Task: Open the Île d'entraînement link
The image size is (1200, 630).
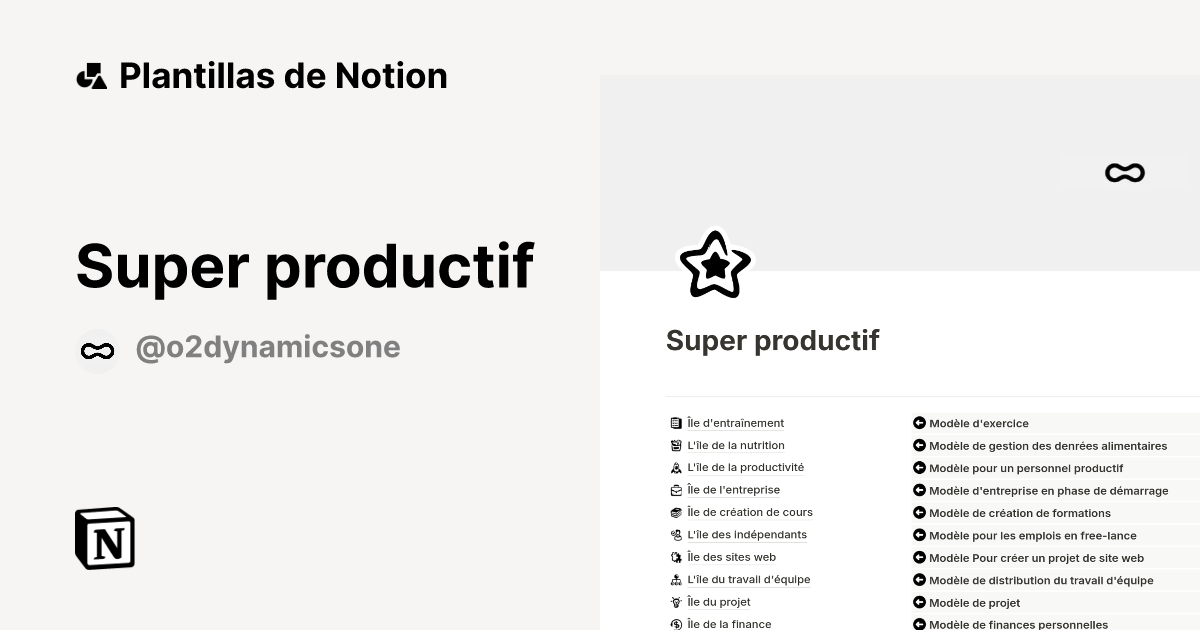Action: (x=734, y=422)
